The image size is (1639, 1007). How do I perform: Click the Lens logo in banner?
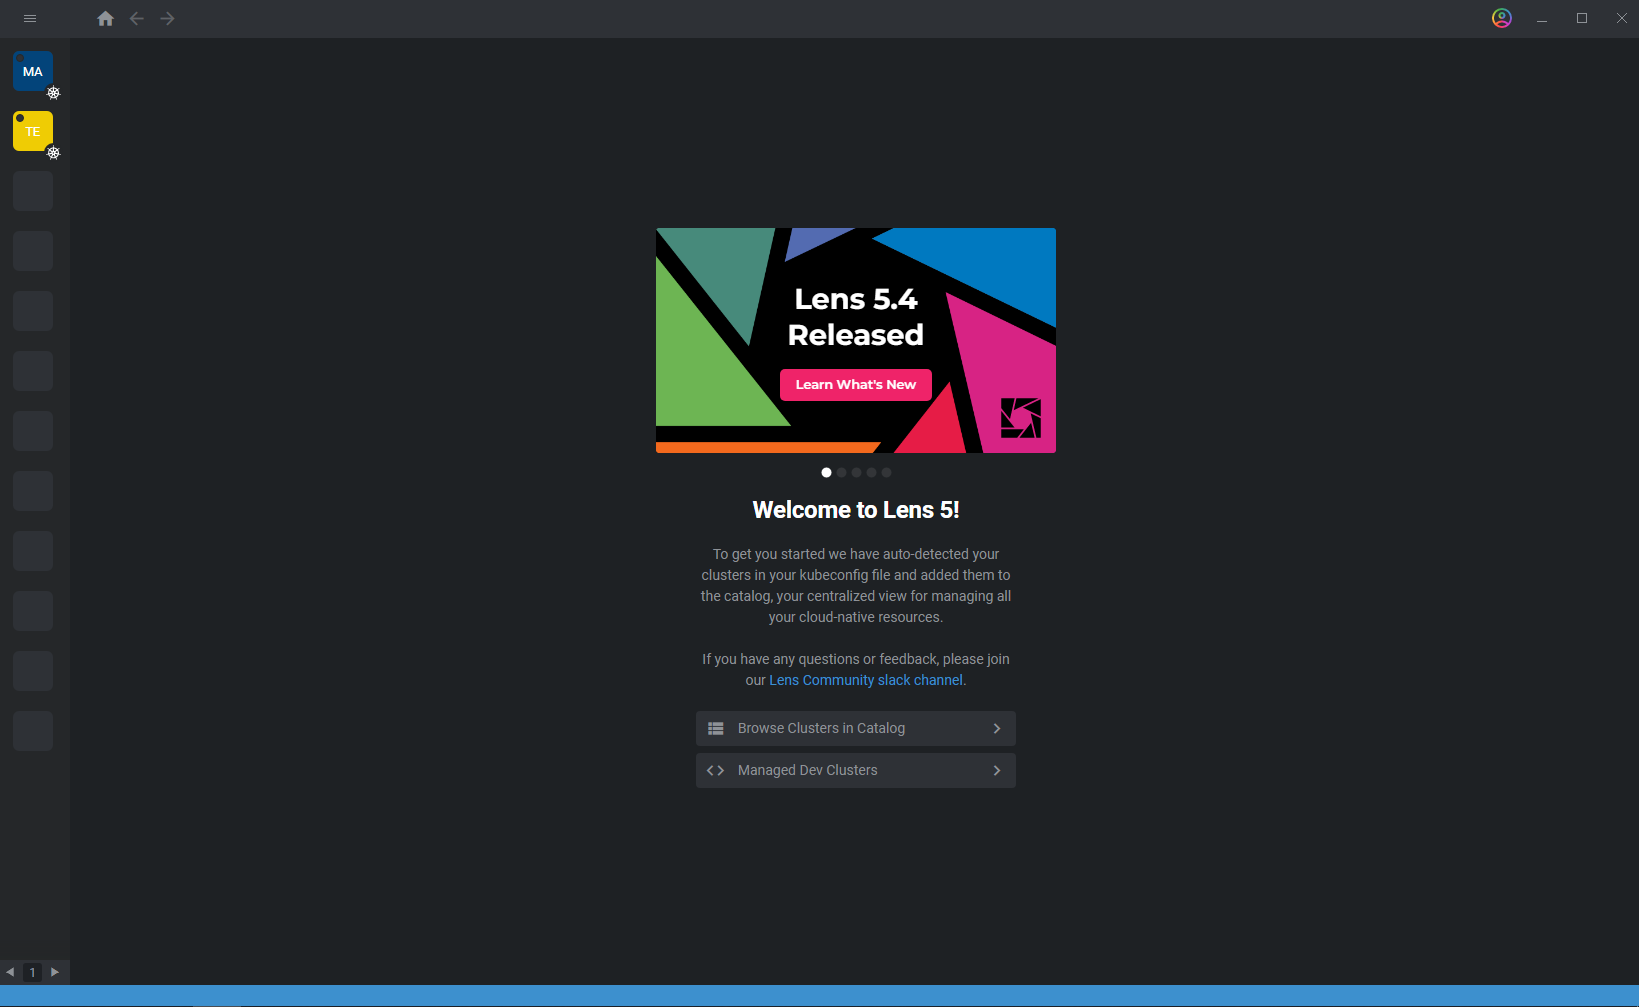coord(1021,418)
